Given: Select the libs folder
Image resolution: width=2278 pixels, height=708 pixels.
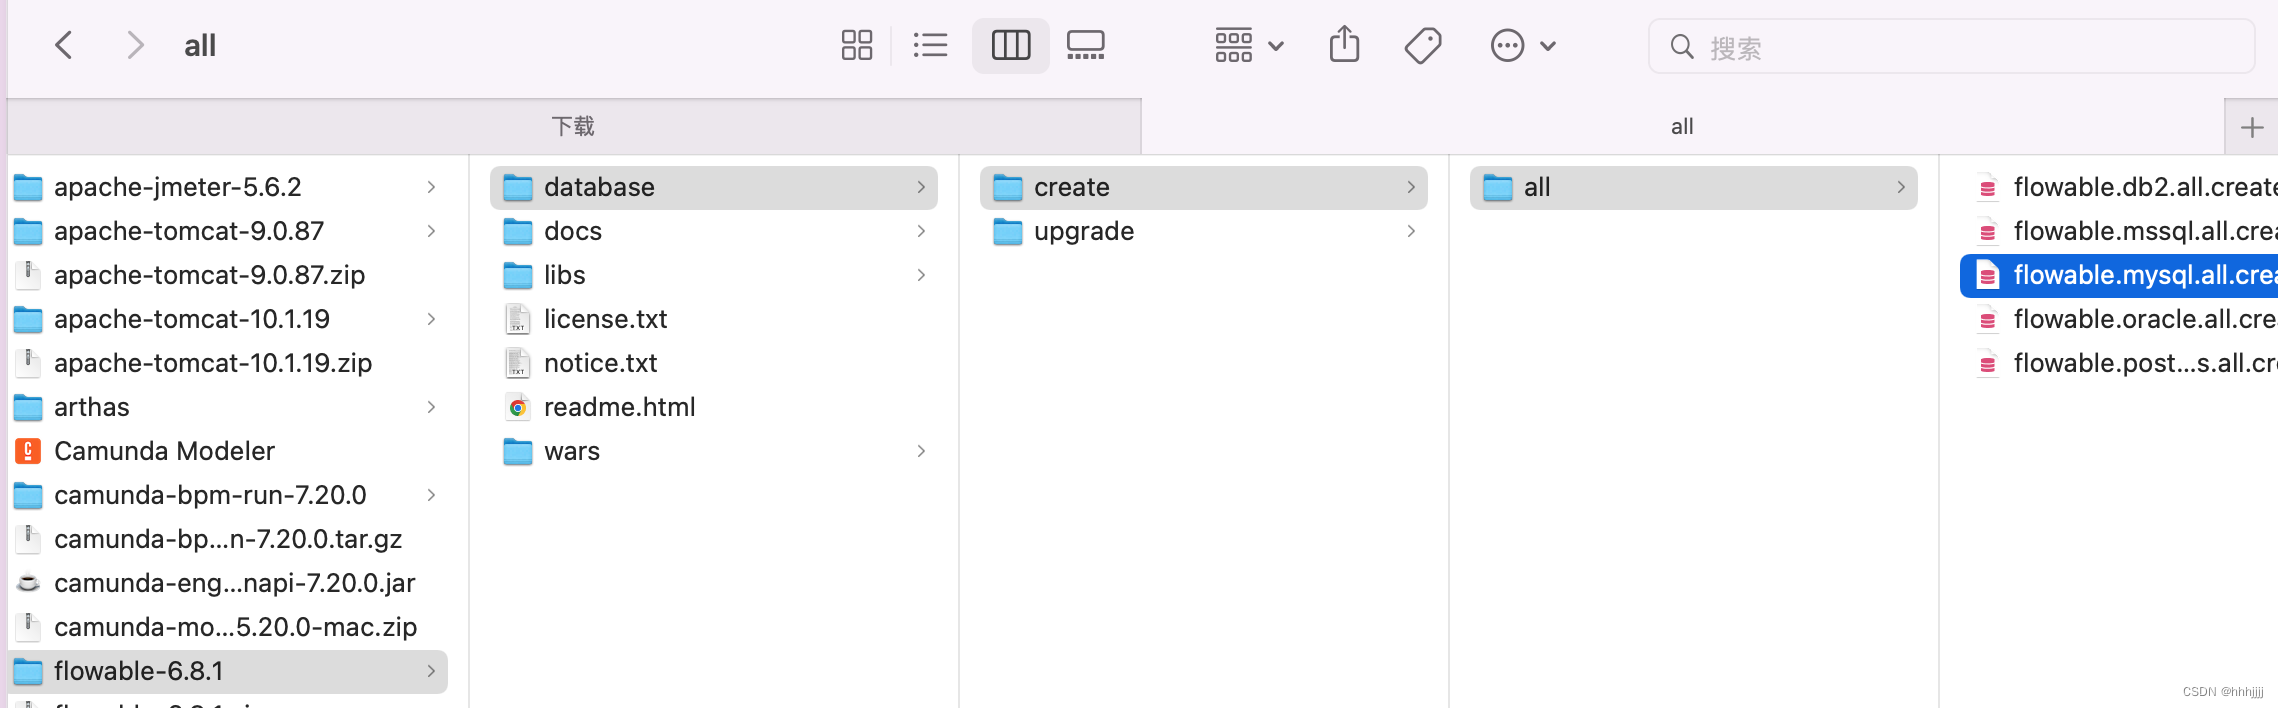Looking at the screenshot, I should coord(714,275).
